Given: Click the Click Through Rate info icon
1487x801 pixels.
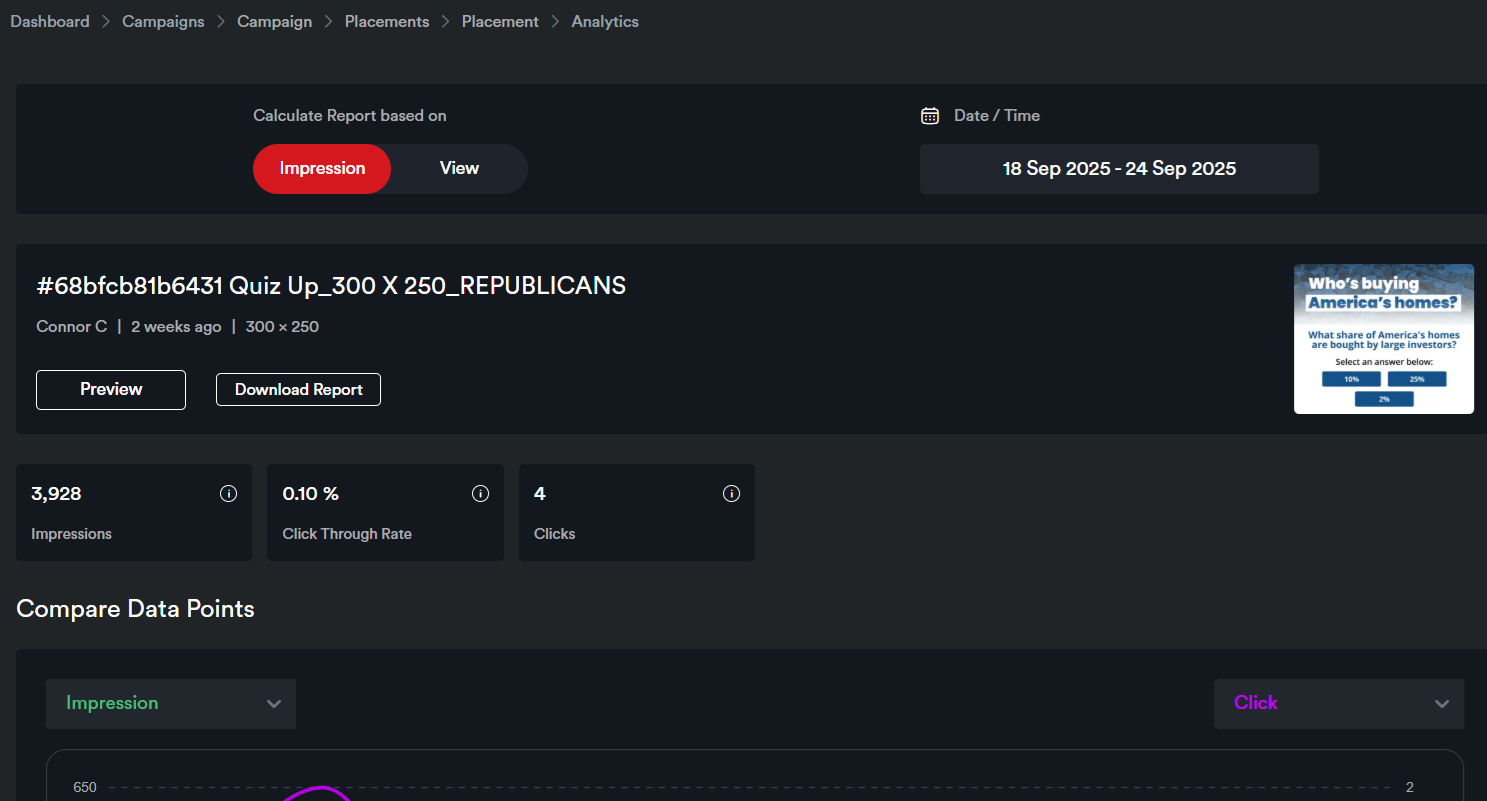Looking at the screenshot, I should click(480, 494).
